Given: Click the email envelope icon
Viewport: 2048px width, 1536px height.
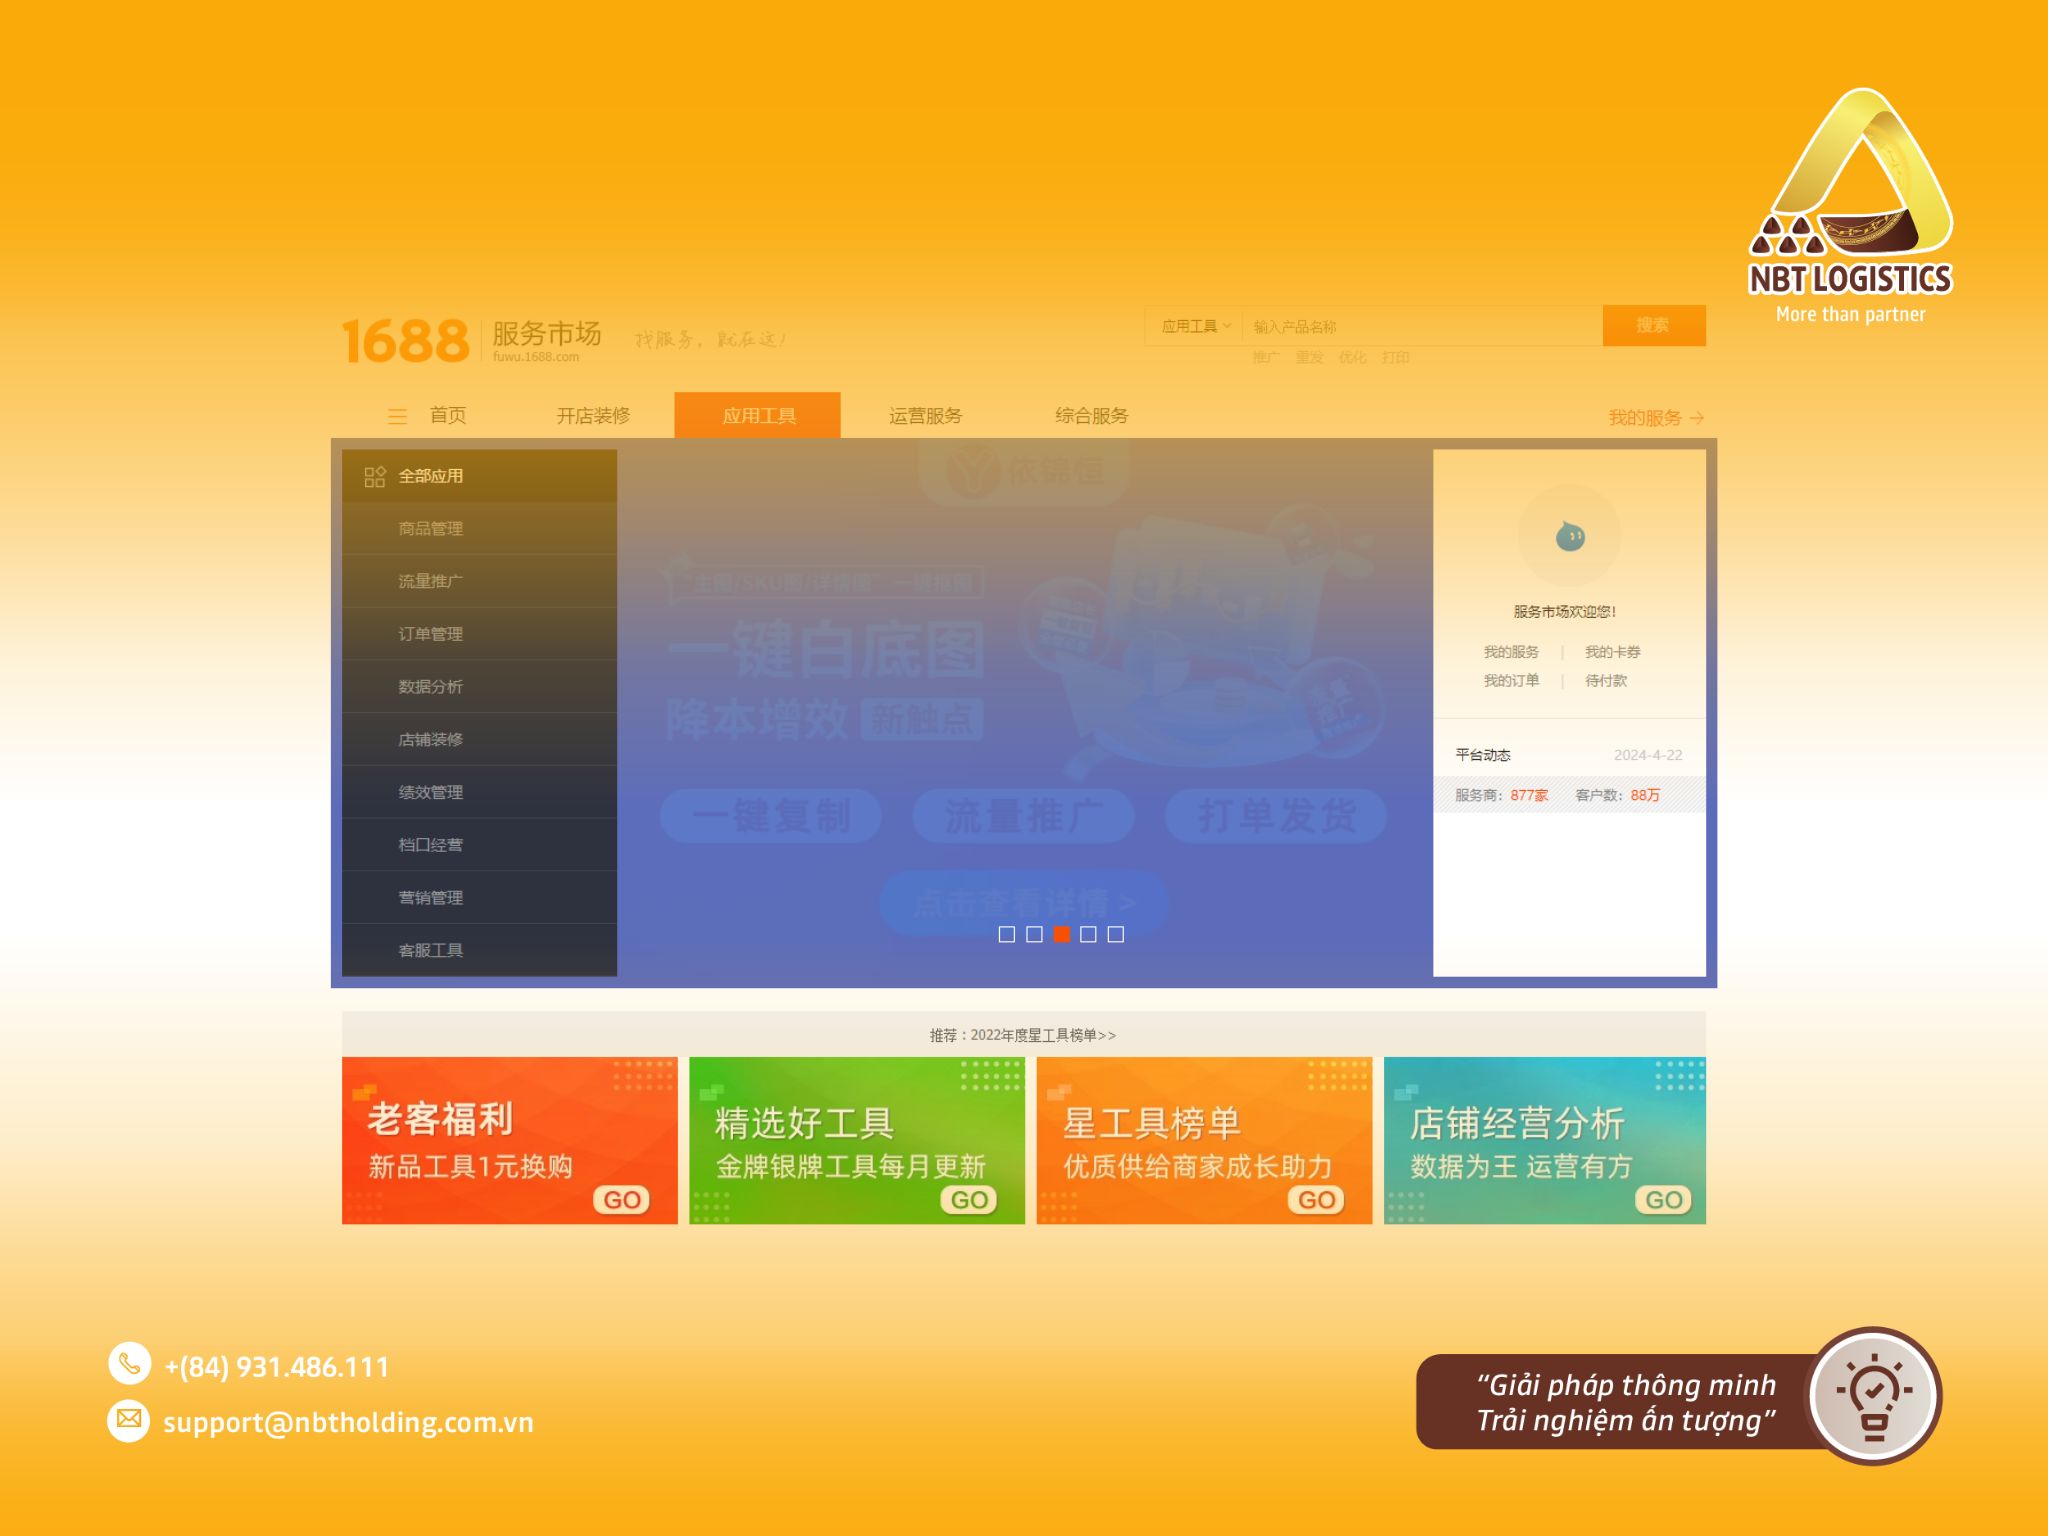Looking at the screenshot, I should click(129, 1420).
